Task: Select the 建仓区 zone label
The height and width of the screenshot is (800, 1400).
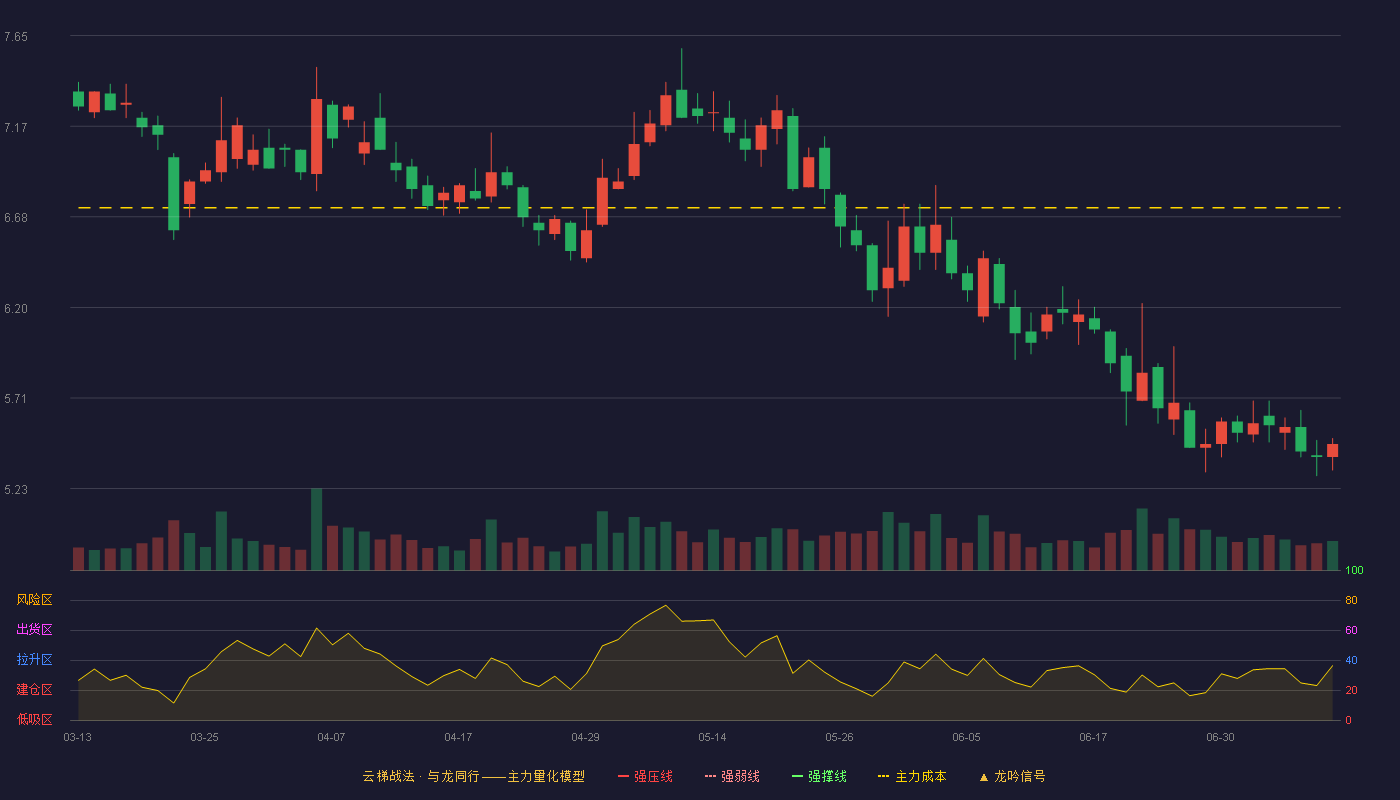Action: pos(34,690)
